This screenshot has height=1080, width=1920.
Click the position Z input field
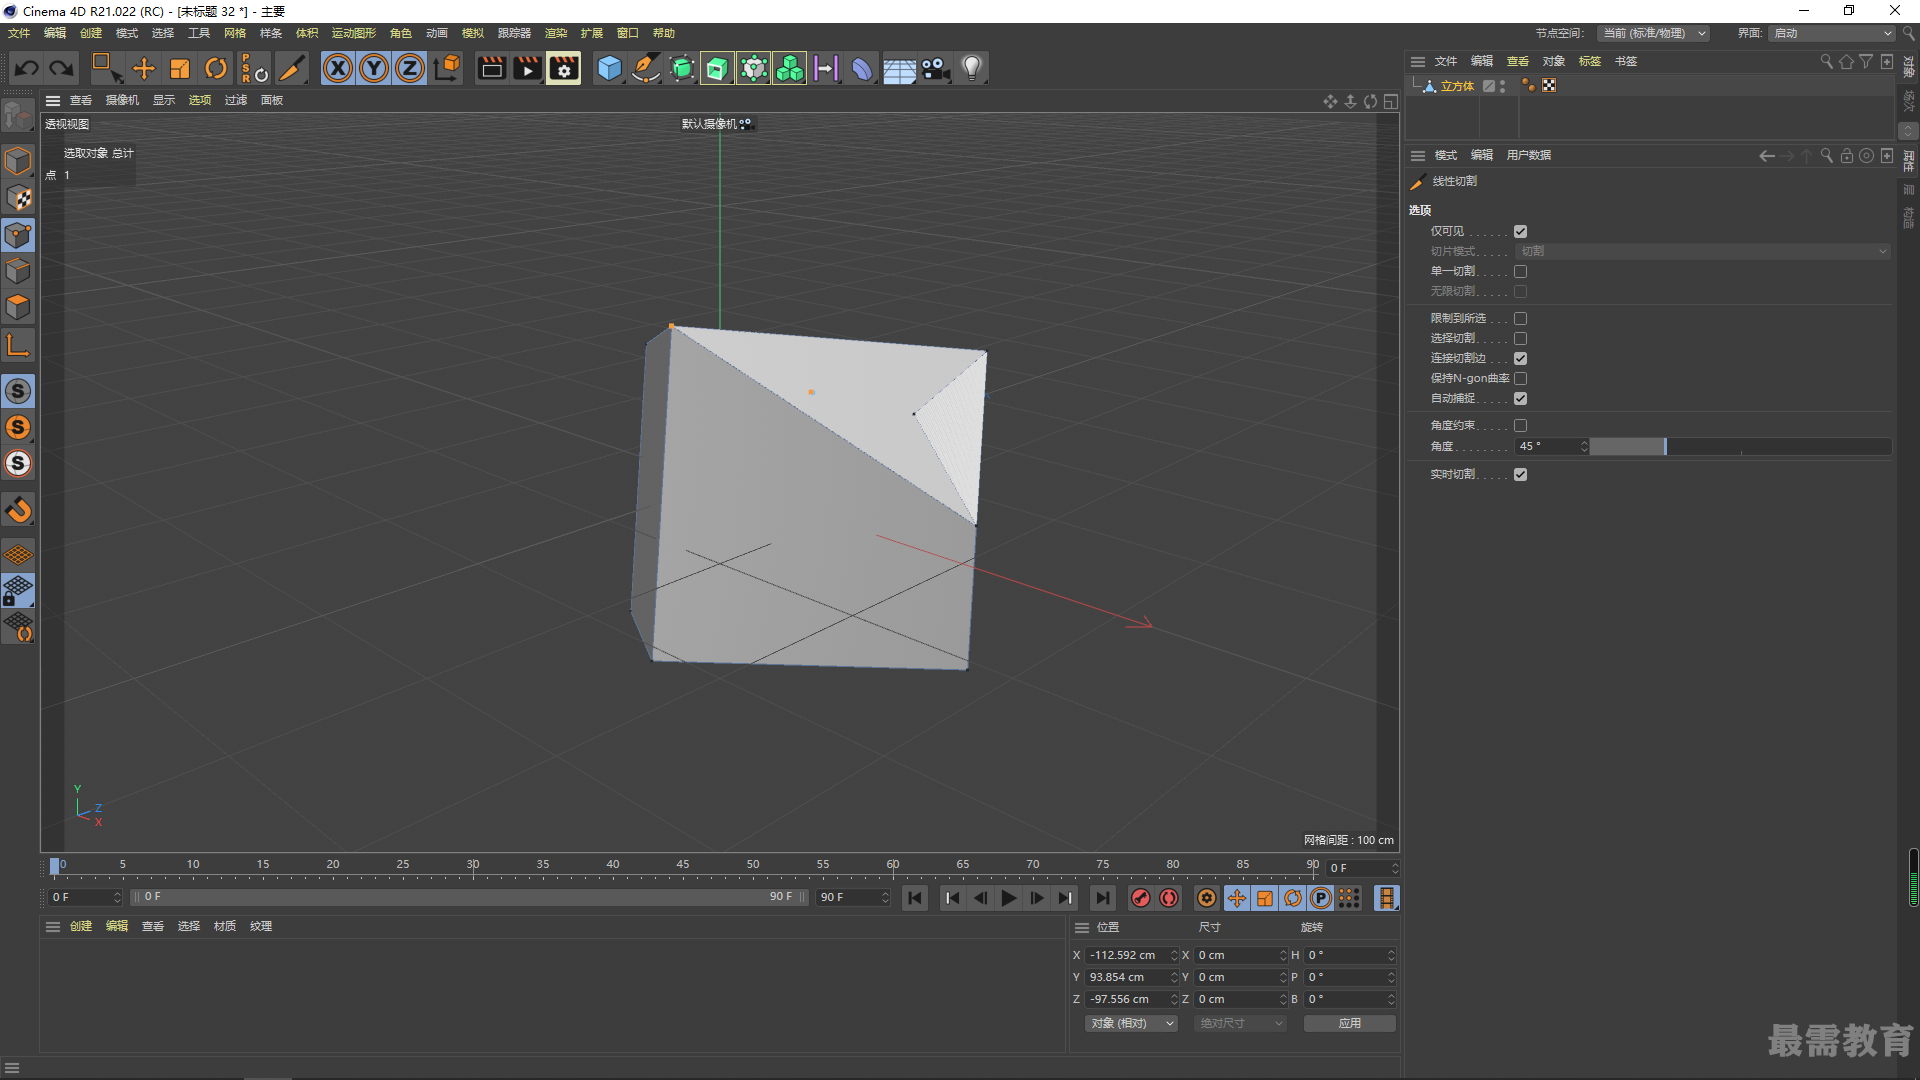tap(1126, 999)
